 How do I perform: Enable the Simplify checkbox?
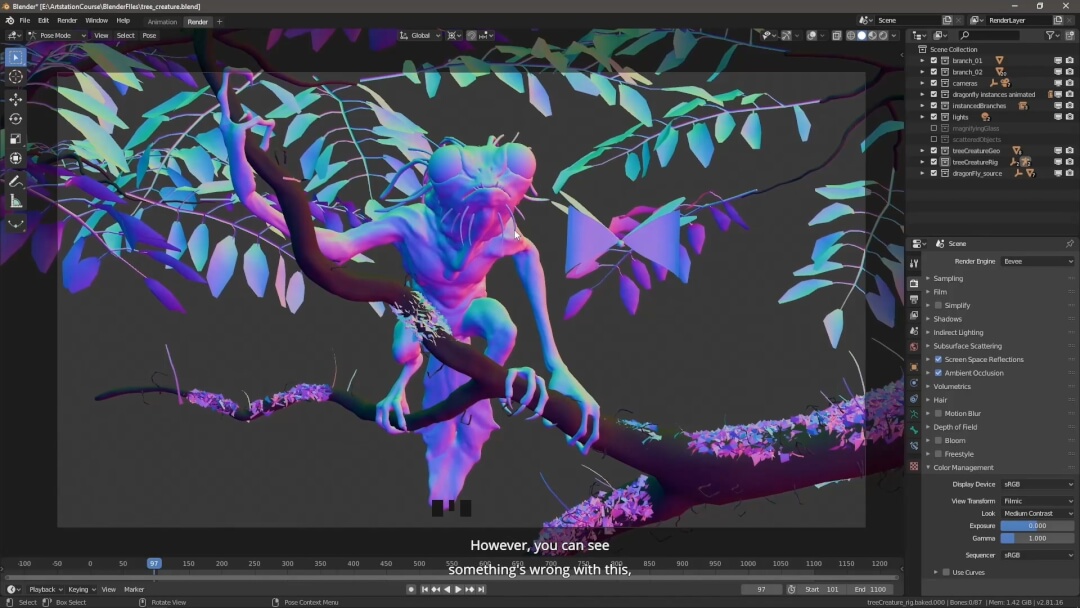(938, 306)
